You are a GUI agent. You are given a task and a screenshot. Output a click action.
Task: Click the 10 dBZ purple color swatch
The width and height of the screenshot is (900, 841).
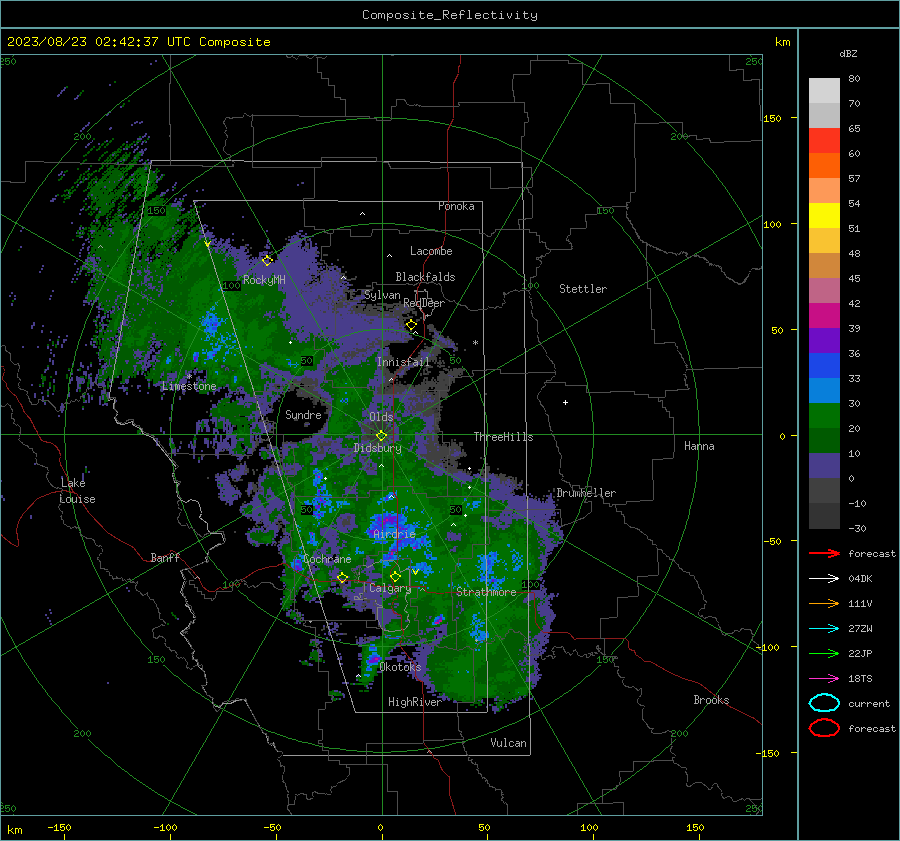[x=824, y=466]
